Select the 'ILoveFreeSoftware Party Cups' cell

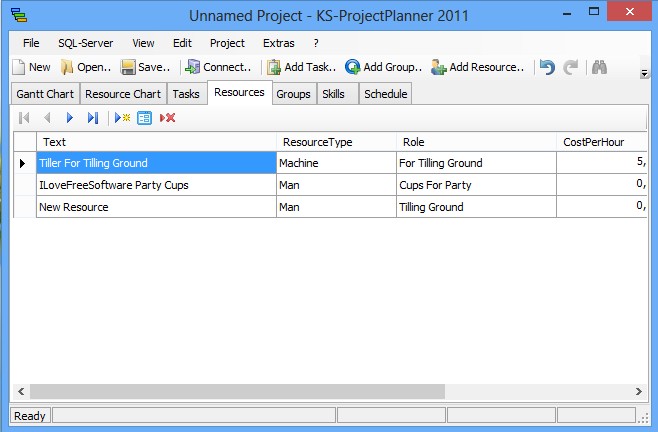click(157, 185)
